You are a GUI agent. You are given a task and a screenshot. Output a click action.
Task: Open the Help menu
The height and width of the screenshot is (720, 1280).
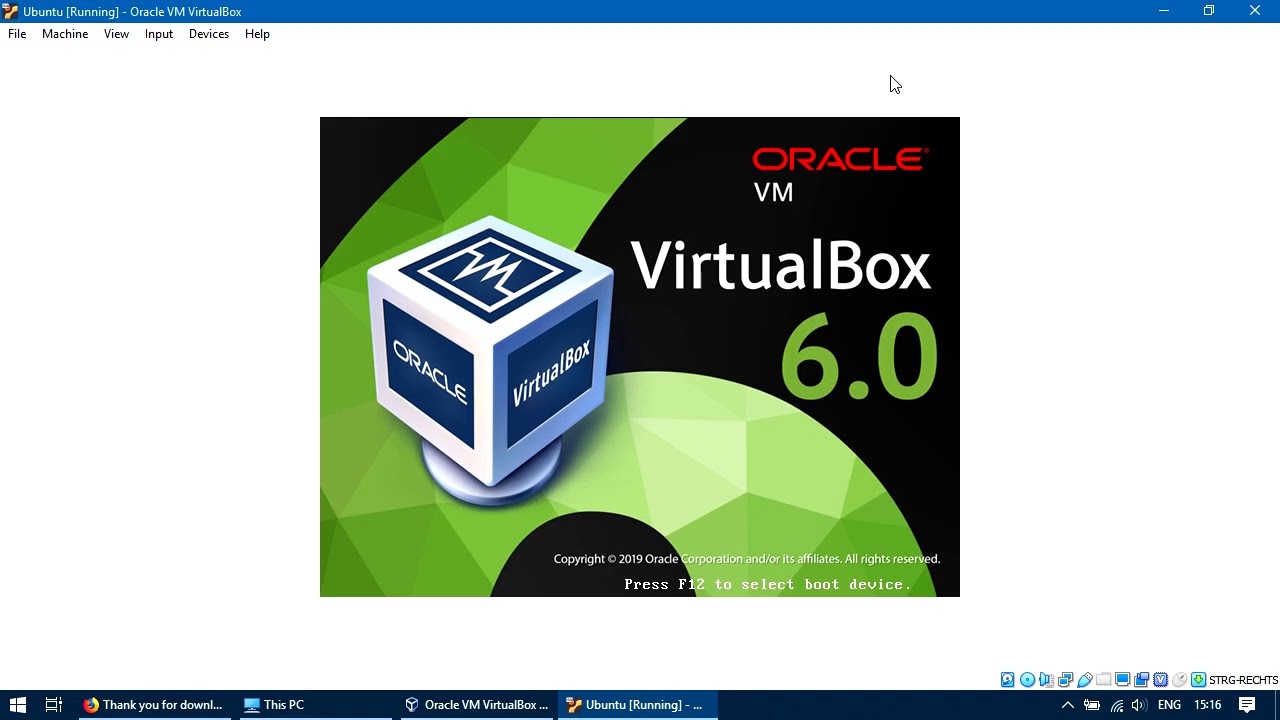pos(257,34)
